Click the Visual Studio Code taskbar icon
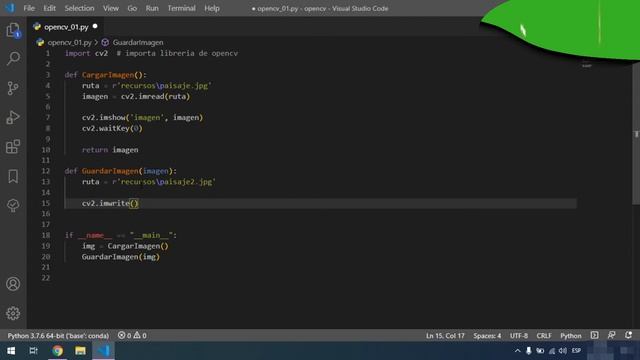Image resolution: width=640 pixels, height=360 pixels. coord(103,351)
